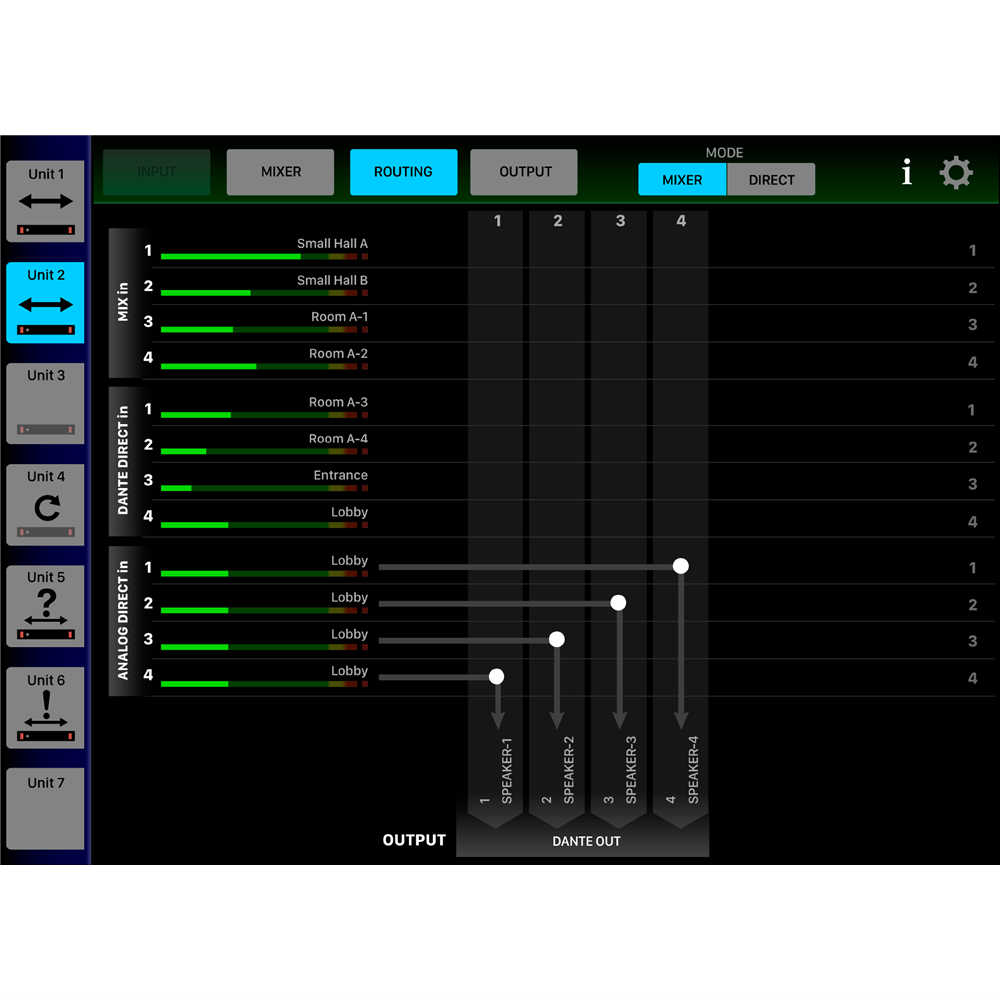Toggle routing node for Analog Direct 2 to Speaker-3
The height and width of the screenshot is (1000, 1000).
(618, 602)
